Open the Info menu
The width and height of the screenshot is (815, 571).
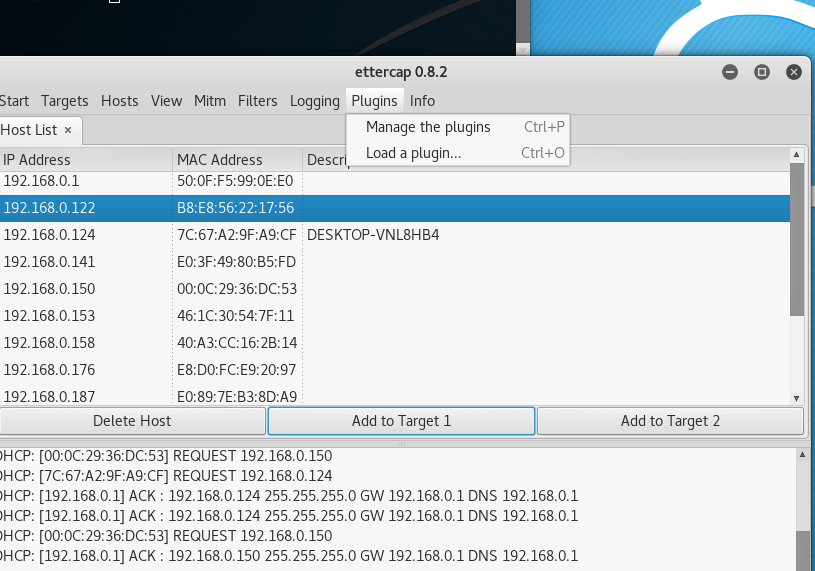[422, 101]
